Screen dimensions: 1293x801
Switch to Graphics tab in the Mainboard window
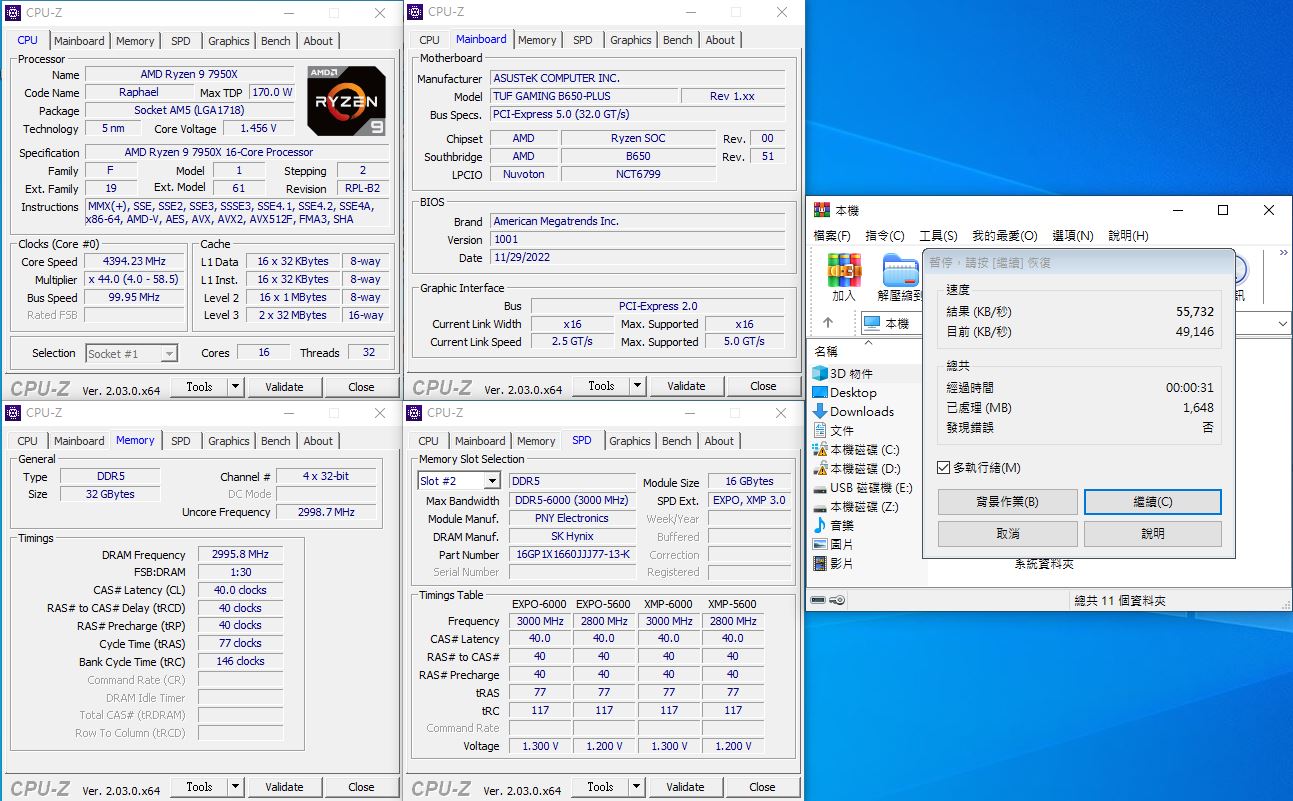tap(631, 40)
